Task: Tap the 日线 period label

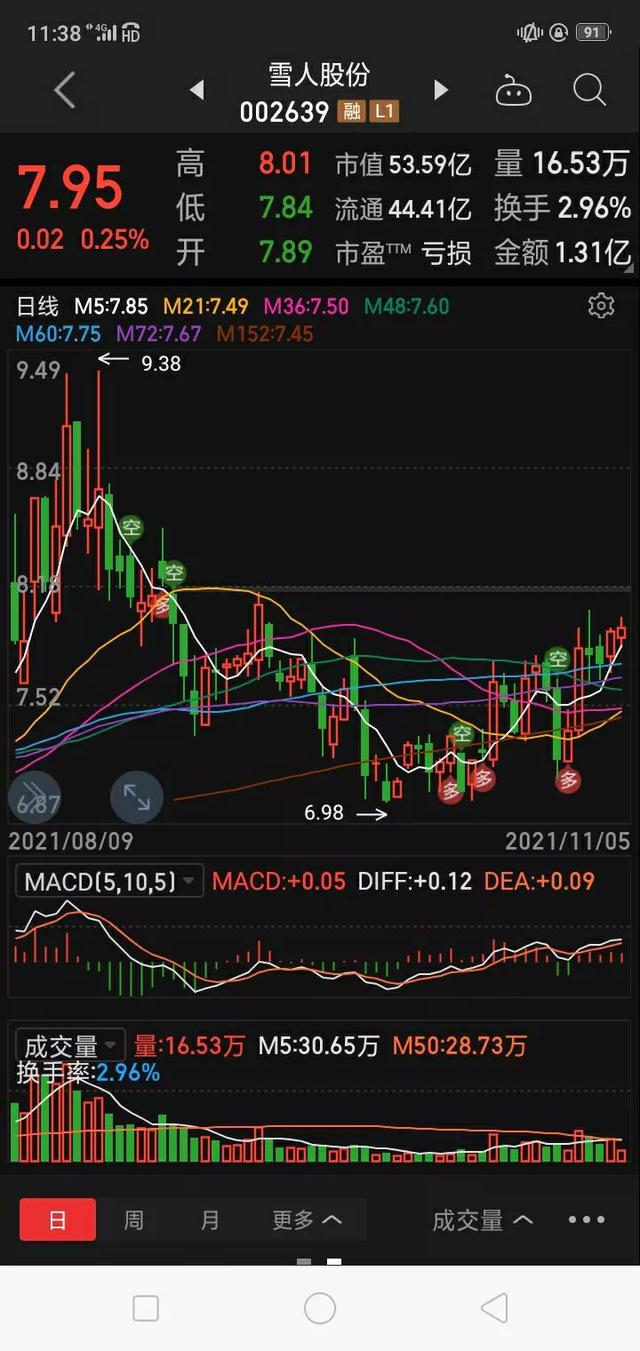Action: pyautogui.click(x=38, y=306)
